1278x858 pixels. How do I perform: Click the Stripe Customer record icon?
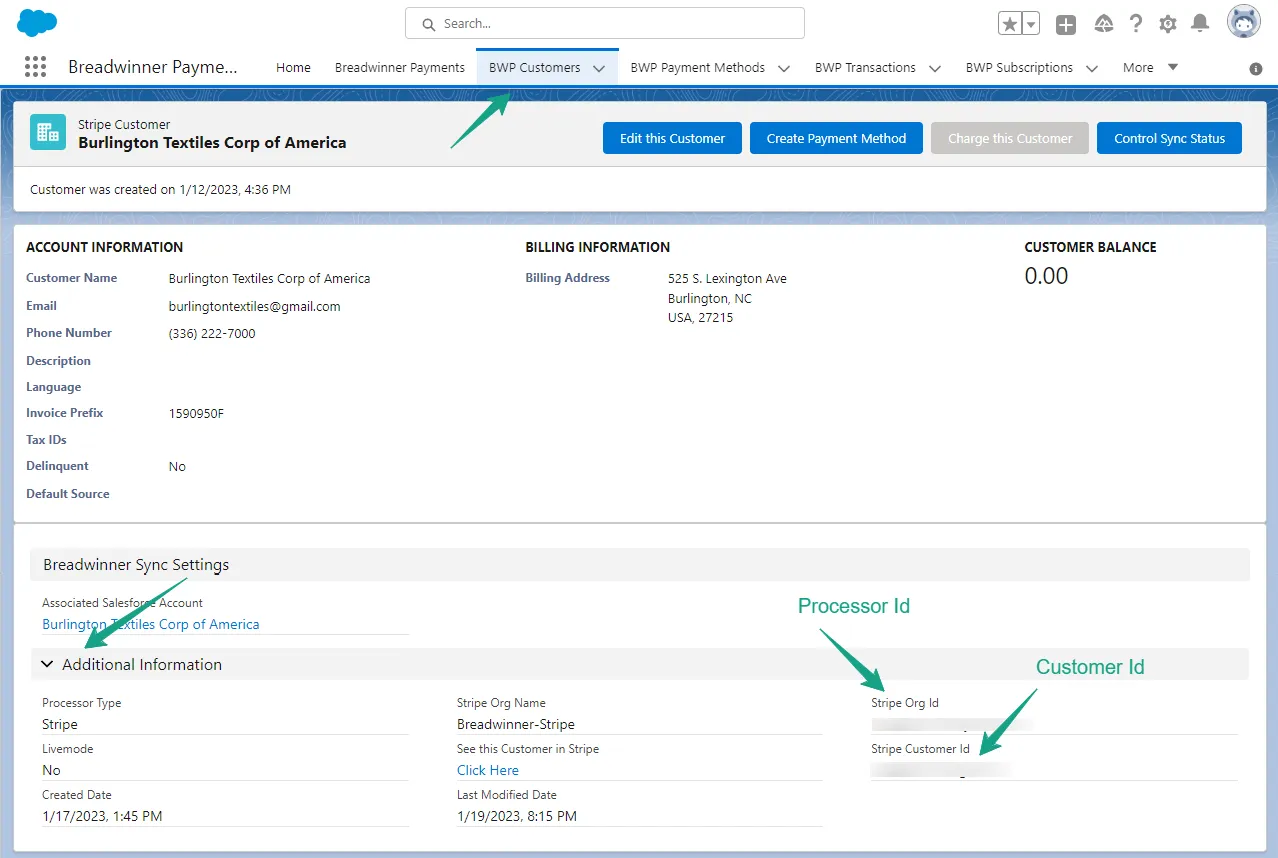point(48,133)
